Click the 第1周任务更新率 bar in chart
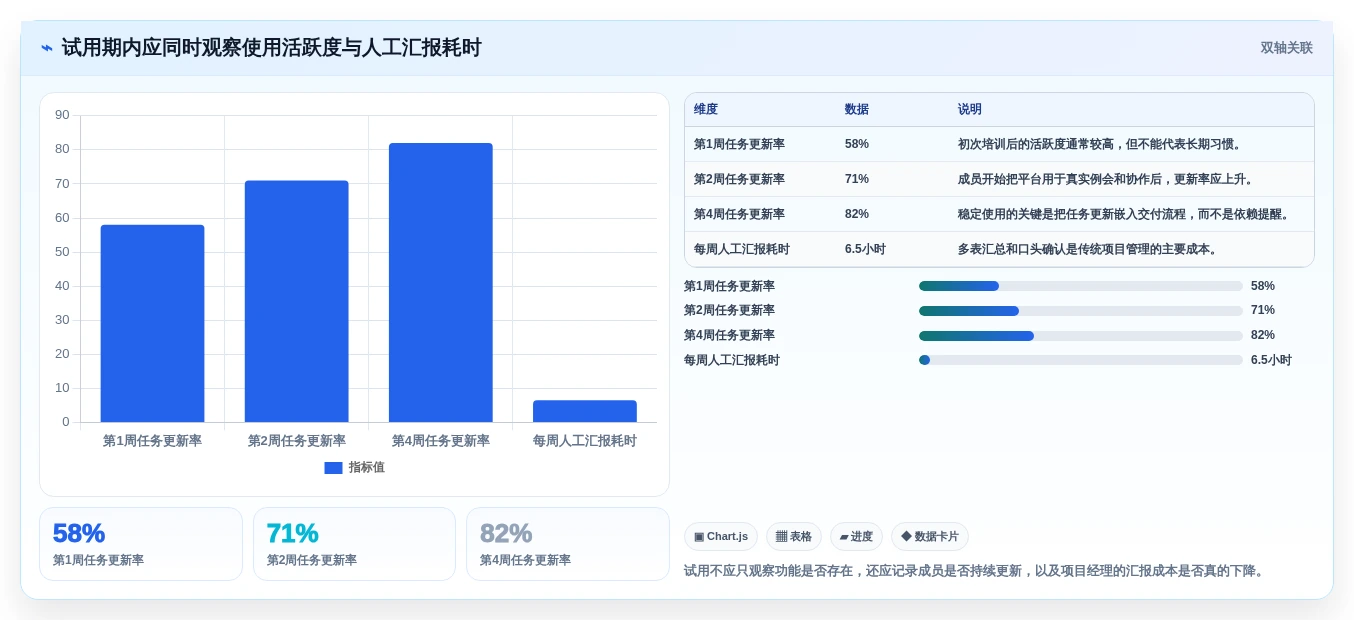 pos(152,323)
